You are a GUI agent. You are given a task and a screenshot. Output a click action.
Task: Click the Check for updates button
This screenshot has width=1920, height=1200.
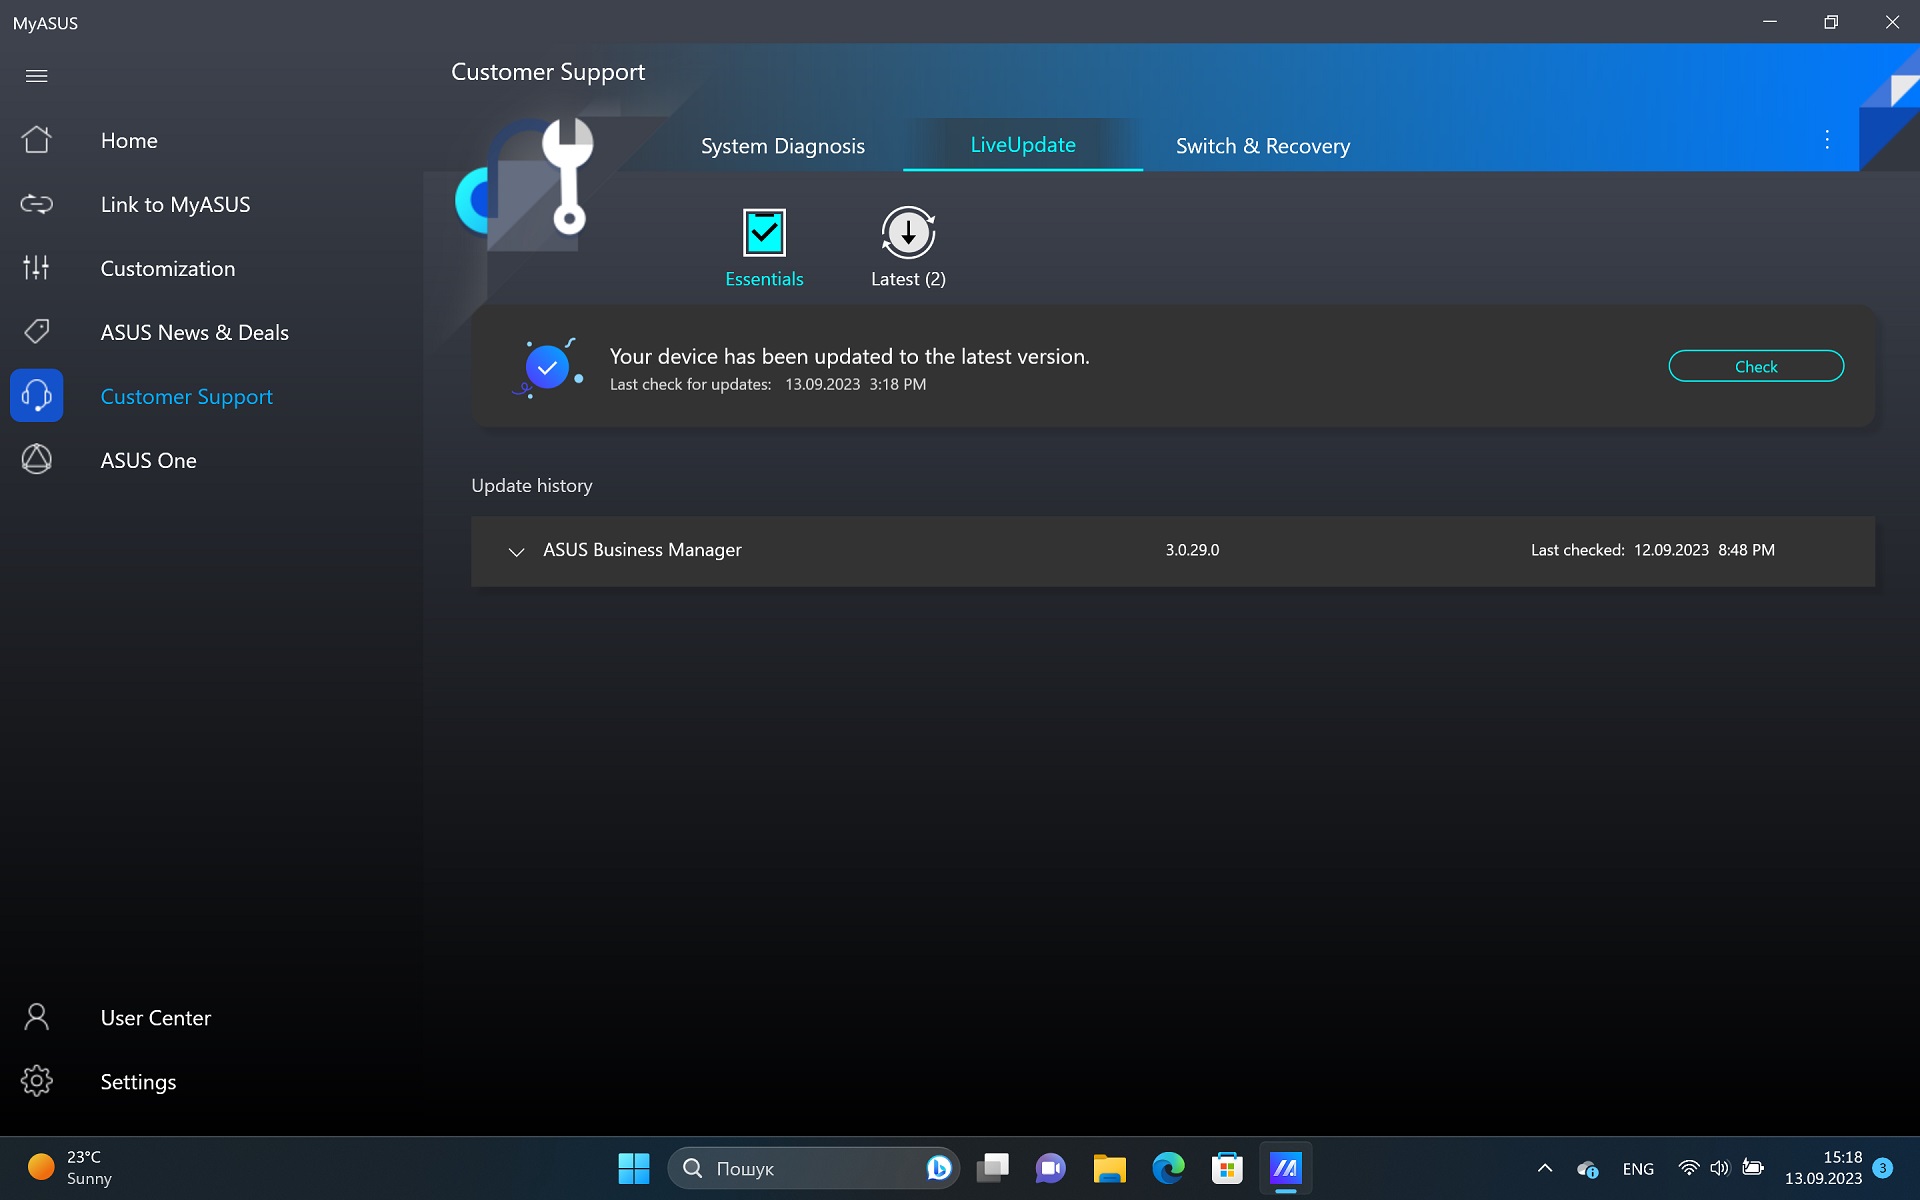point(1756,366)
